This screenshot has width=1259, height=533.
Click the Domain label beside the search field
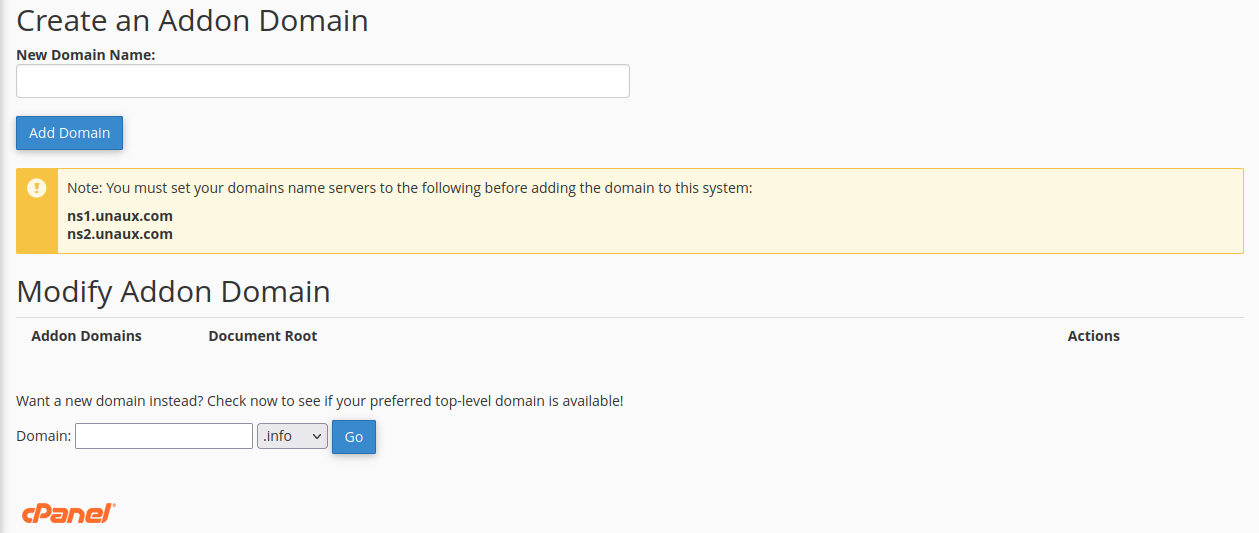44,436
